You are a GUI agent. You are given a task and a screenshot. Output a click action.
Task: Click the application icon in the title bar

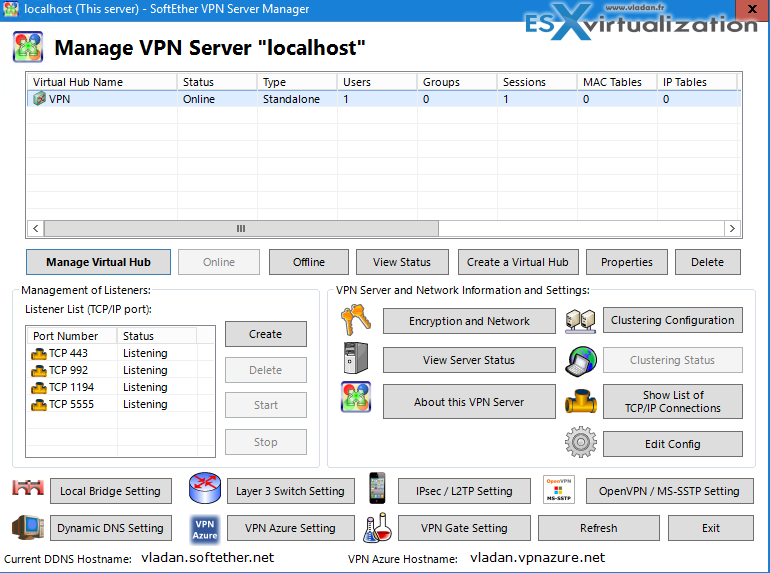tap(11, 9)
